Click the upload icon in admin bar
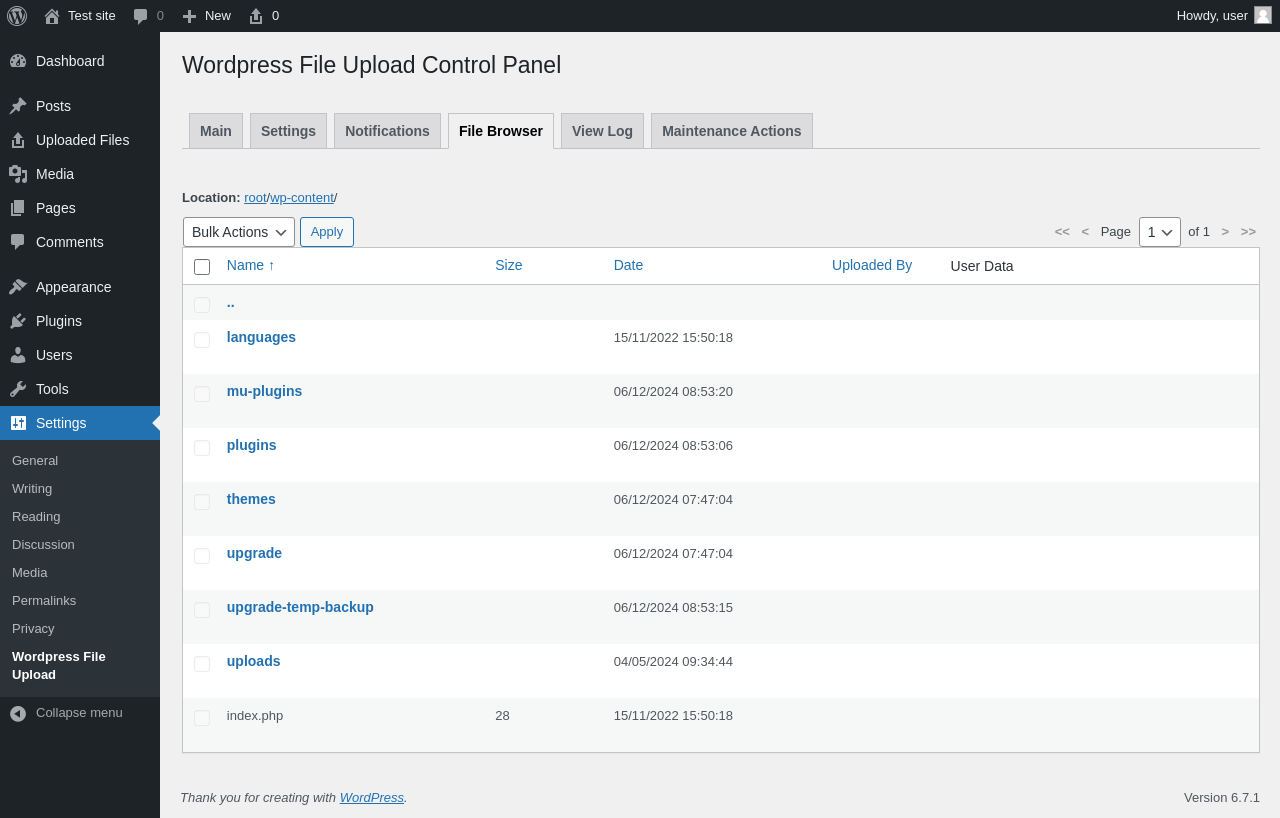The height and width of the screenshot is (818, 1280). tap(256, 16)
